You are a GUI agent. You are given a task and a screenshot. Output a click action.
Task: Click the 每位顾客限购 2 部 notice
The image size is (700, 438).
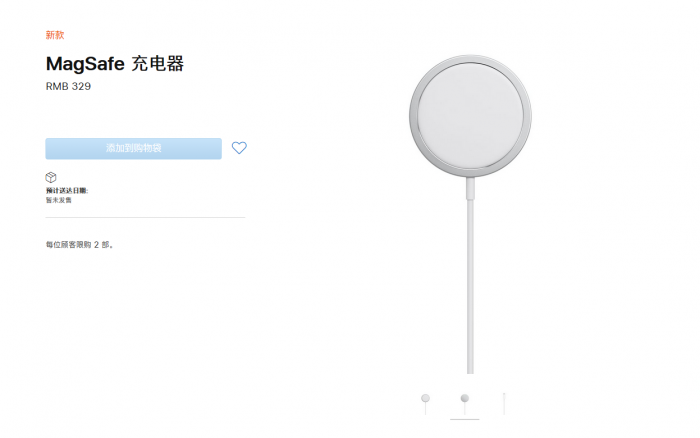coord(80,244)
